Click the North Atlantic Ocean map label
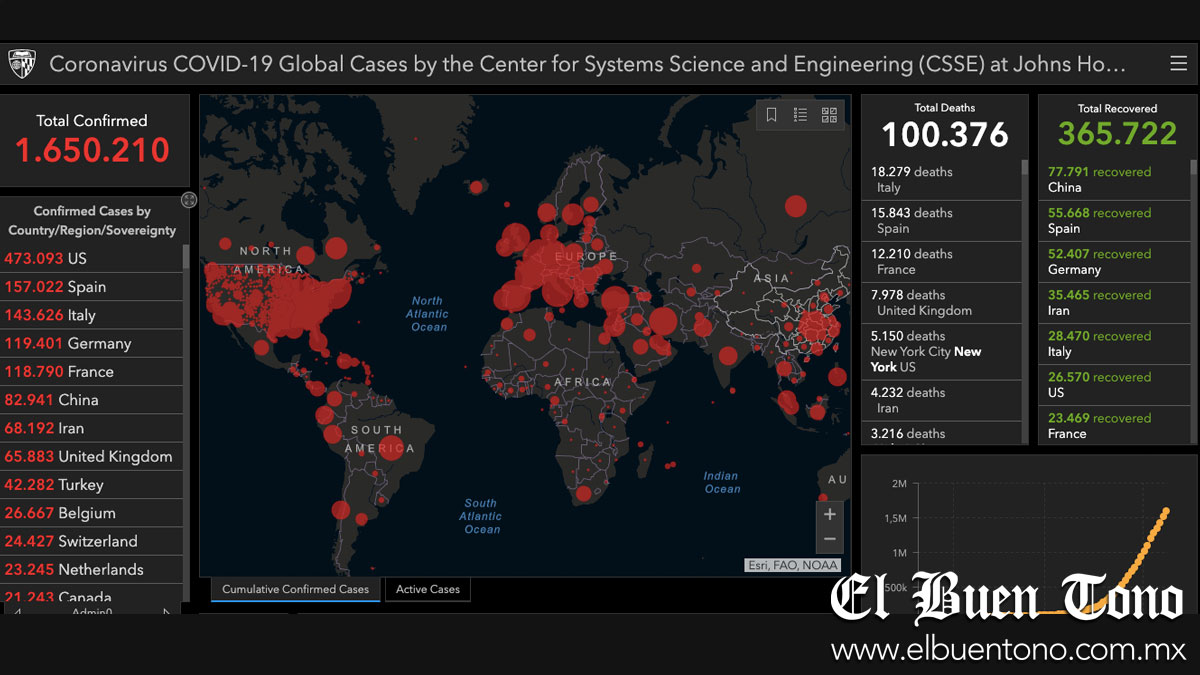The height and width of the screenshot is (675, 1200). (428, 314)
